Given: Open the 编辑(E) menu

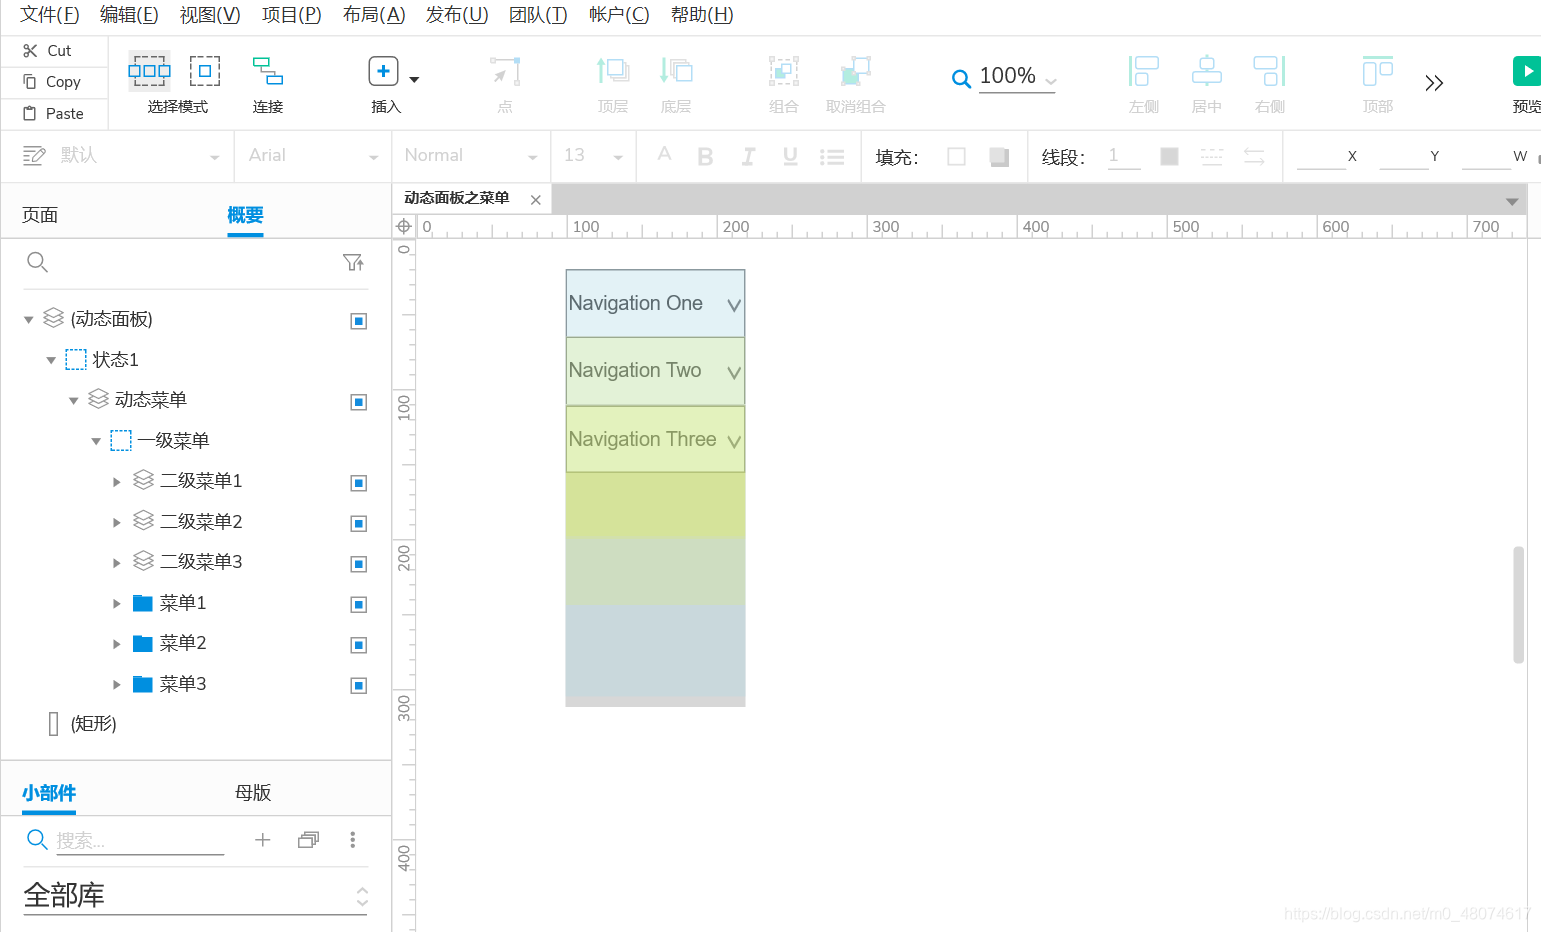Looking at the screenshot, I should click(129, 15).
